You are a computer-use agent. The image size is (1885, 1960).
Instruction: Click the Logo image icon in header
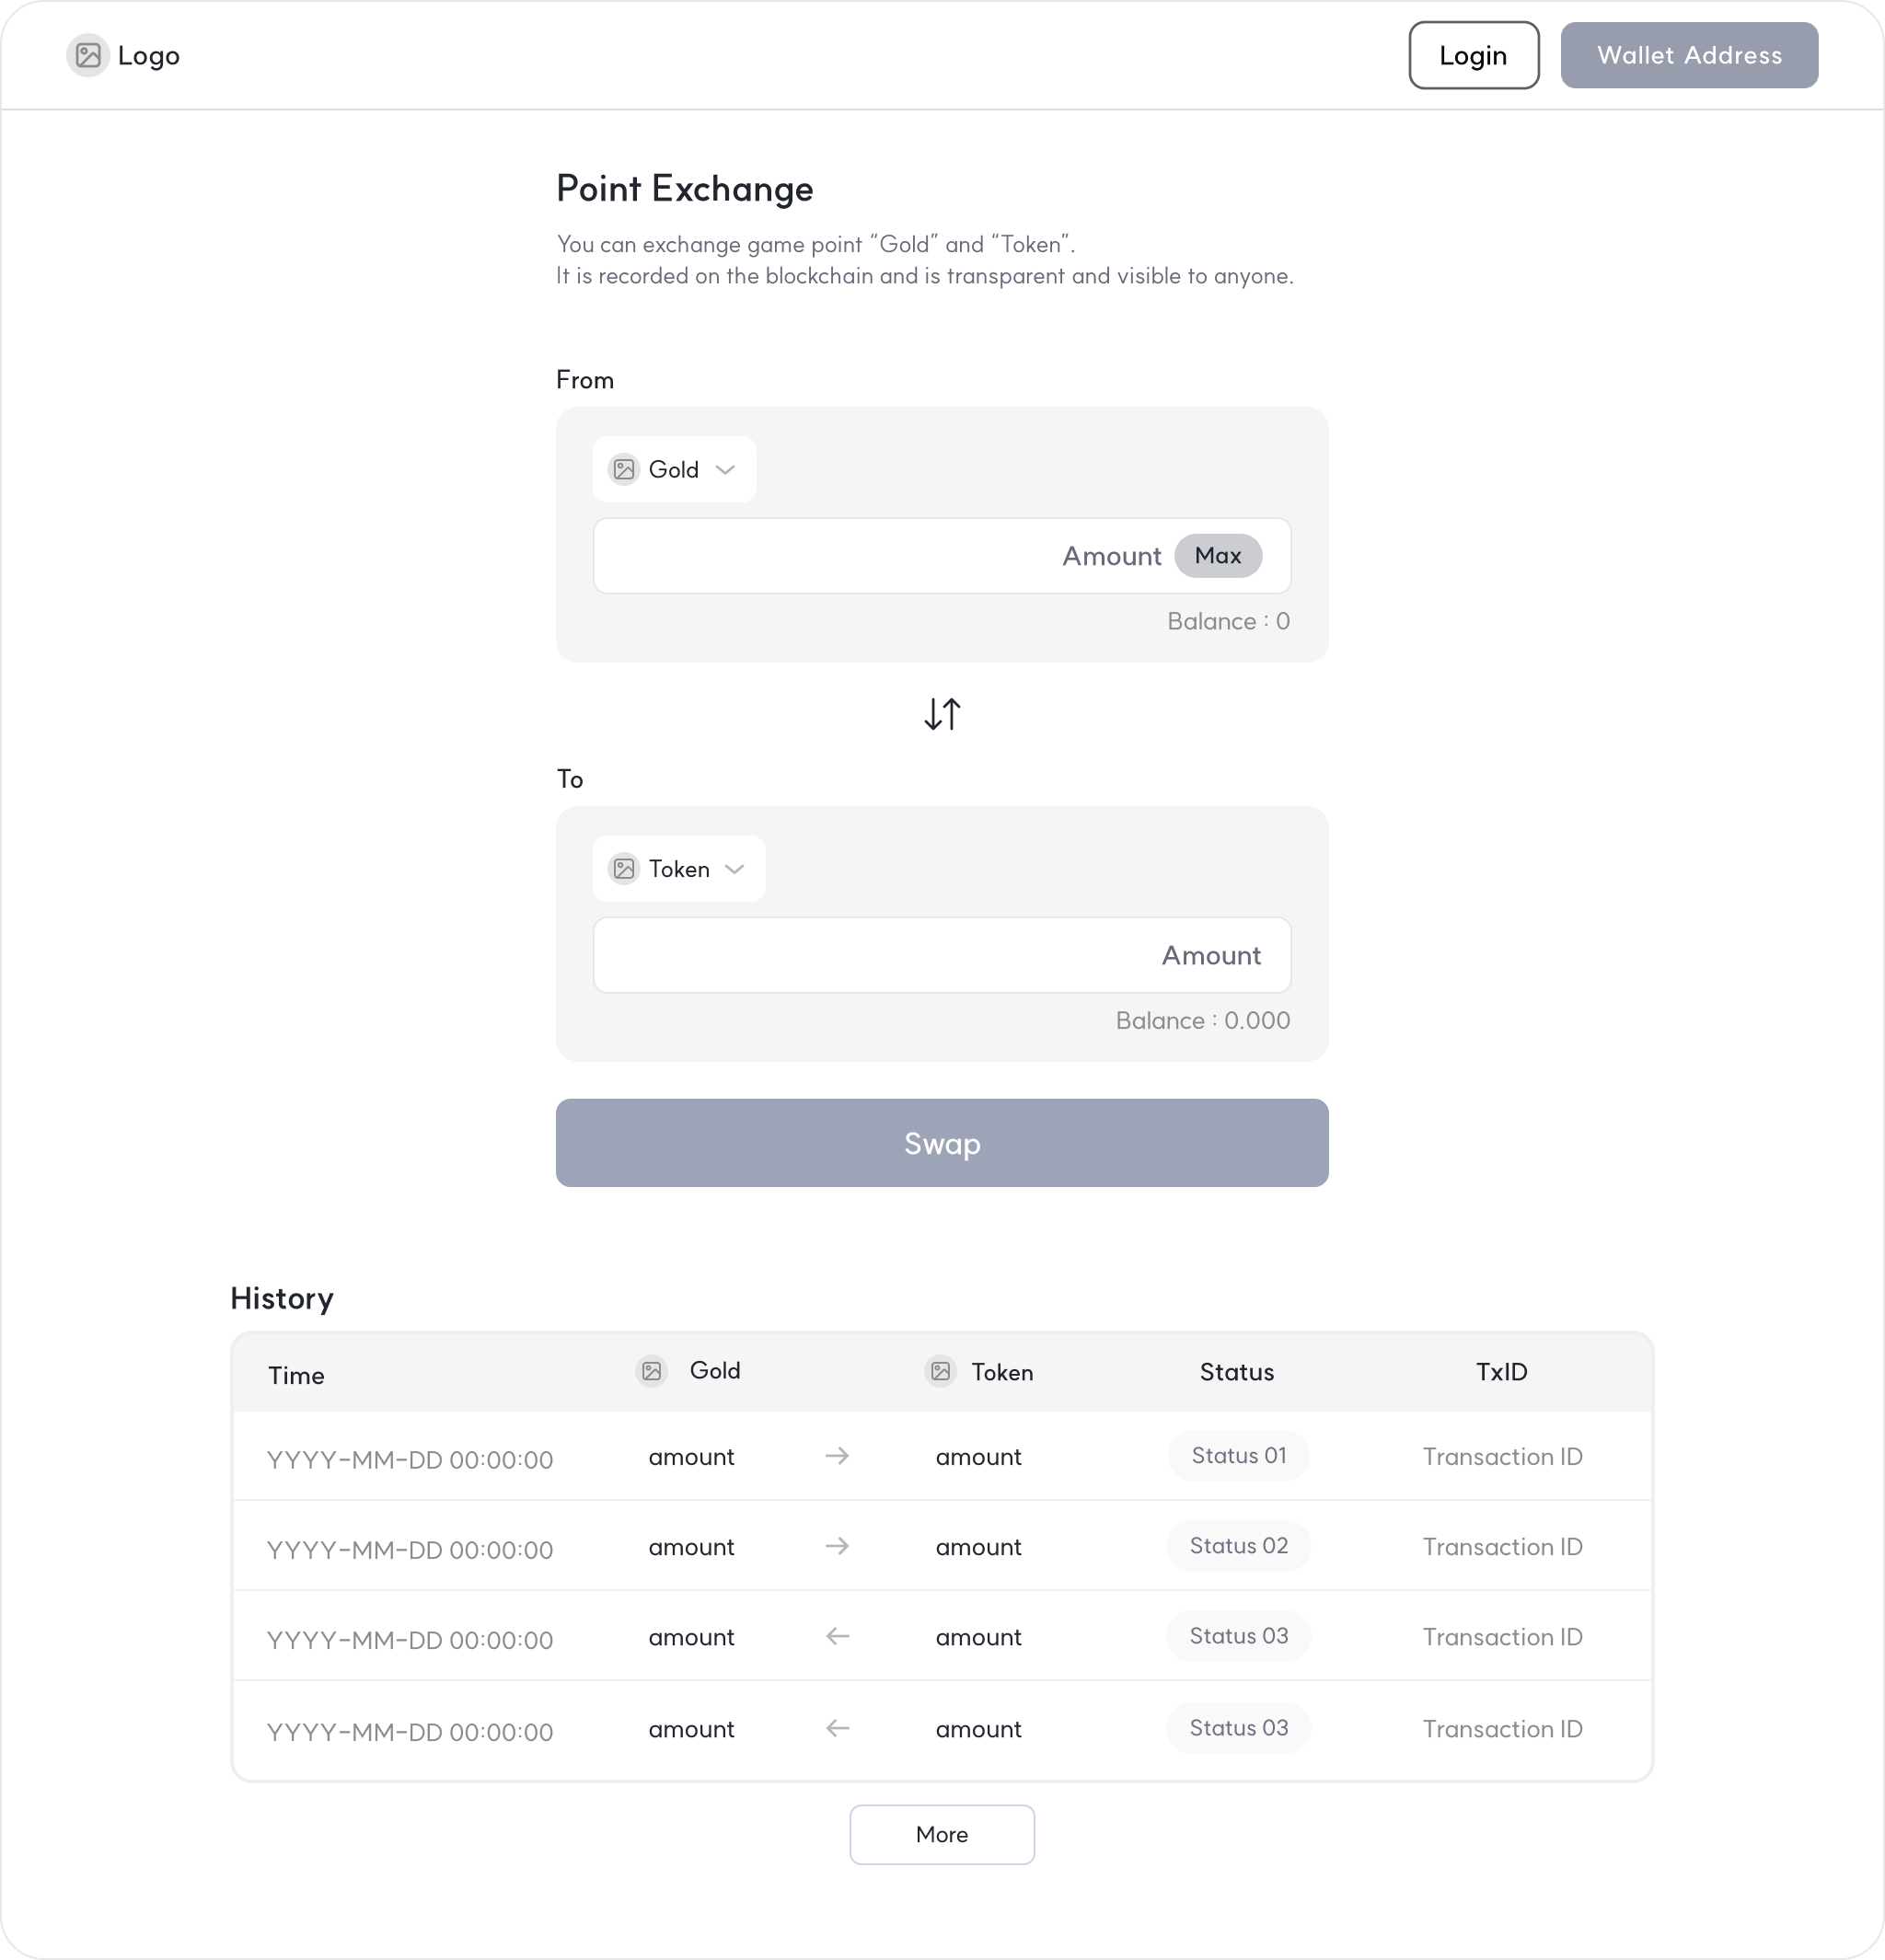pos(88,55)
